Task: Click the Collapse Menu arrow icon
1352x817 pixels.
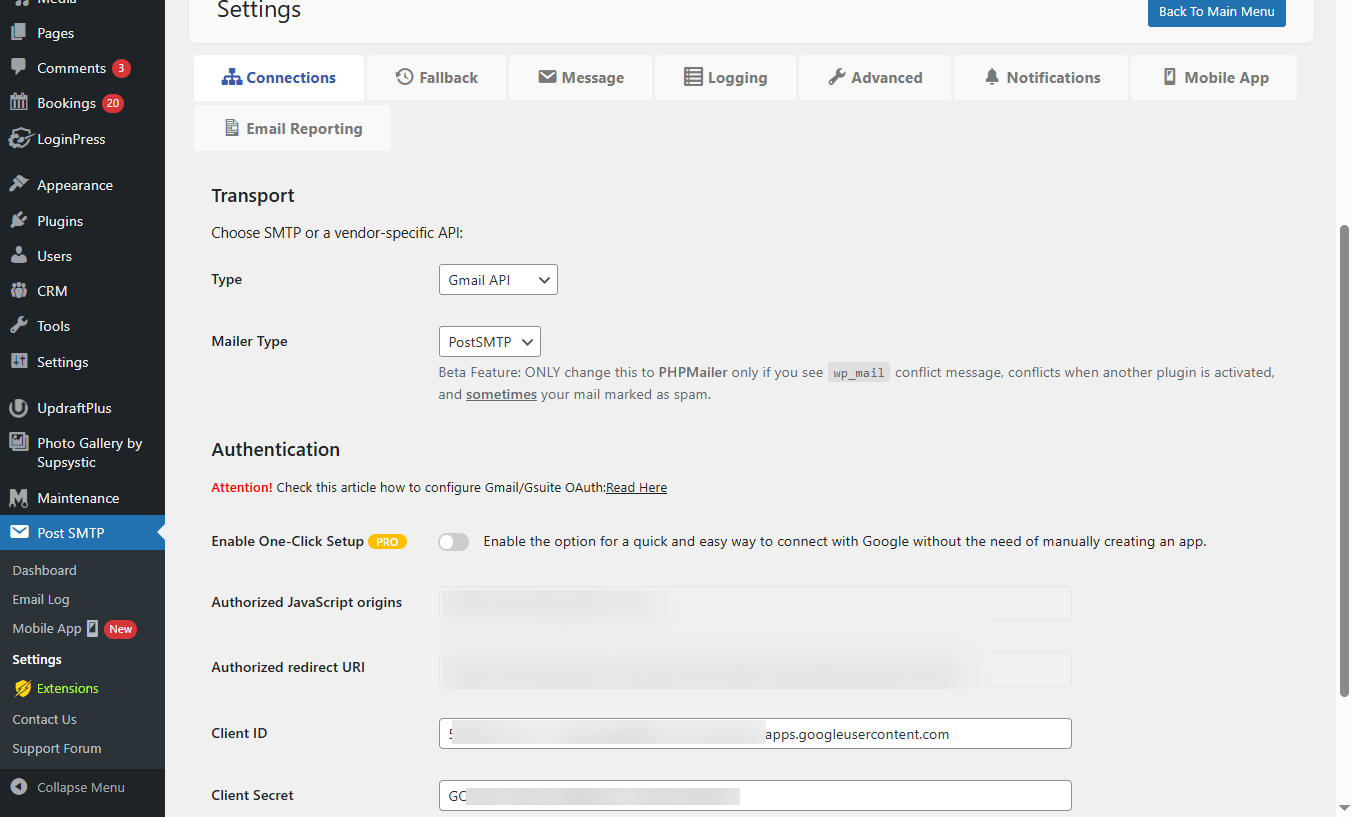Action: (19, 787)
